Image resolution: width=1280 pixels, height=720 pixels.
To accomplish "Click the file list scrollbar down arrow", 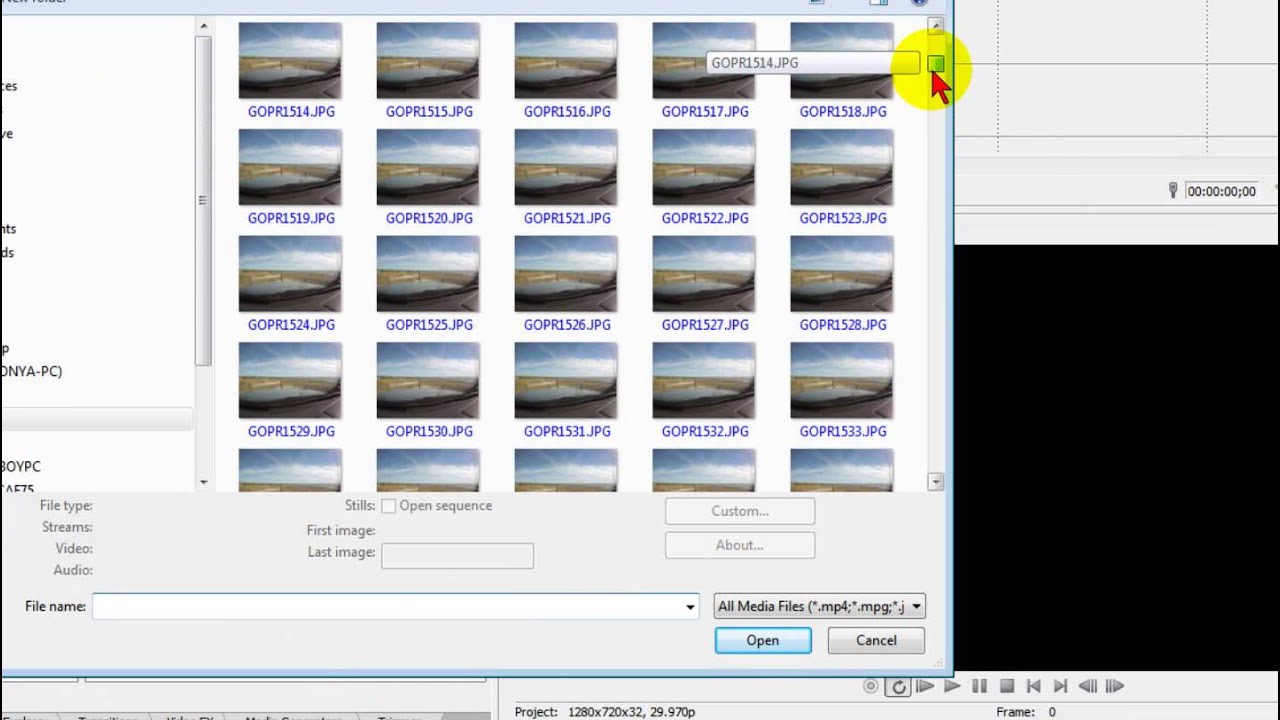I will click(x=936, y=482).
